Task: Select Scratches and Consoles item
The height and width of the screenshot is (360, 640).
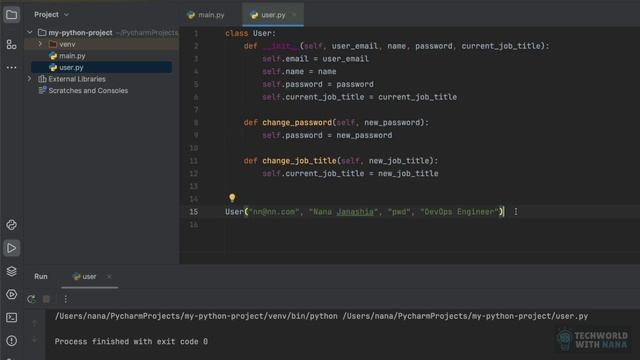Action: (83, 91)
